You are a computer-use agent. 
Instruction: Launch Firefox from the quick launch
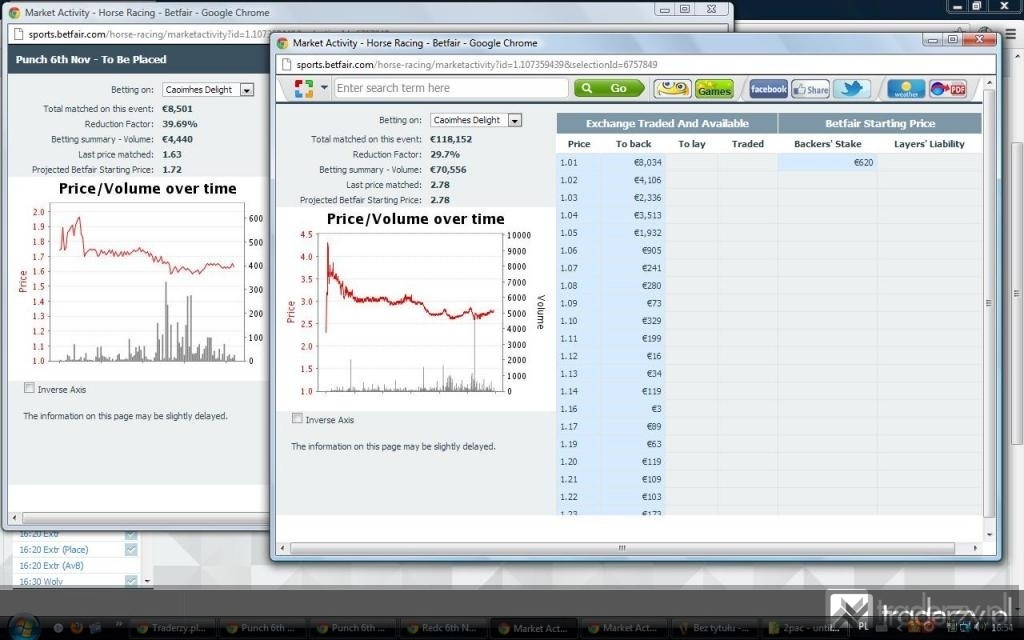coord(76,628)
